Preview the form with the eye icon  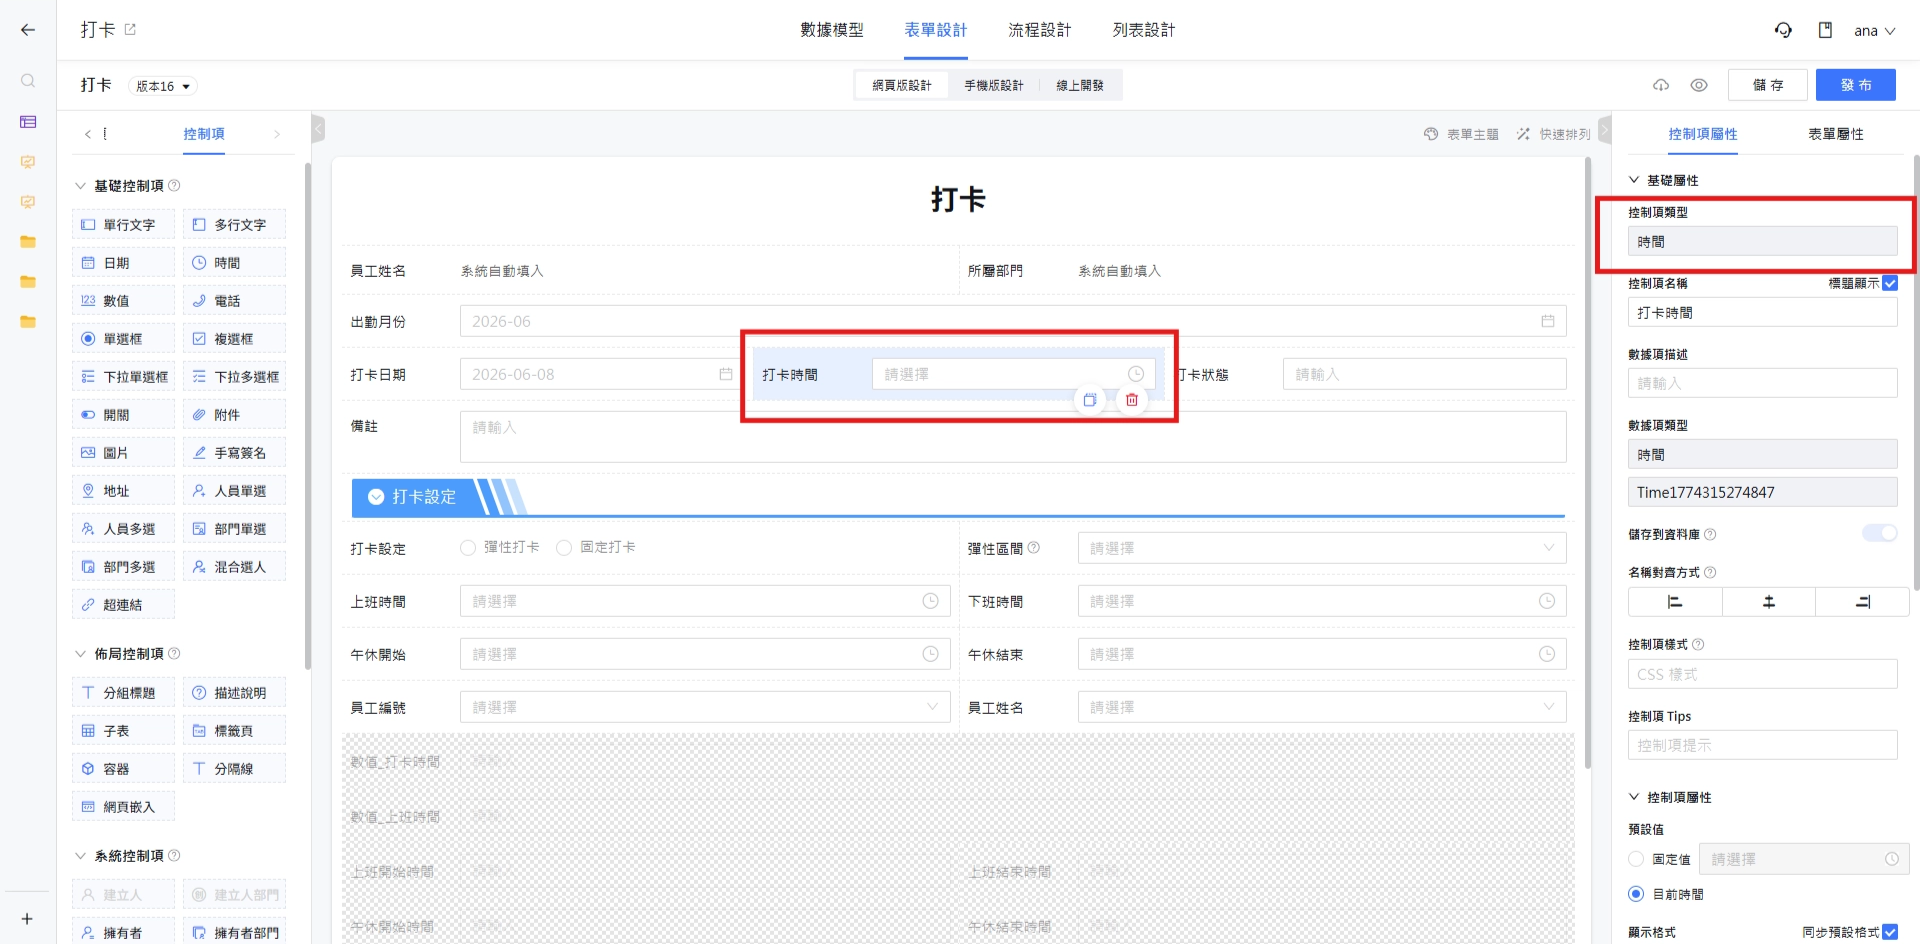point(1699,85)
